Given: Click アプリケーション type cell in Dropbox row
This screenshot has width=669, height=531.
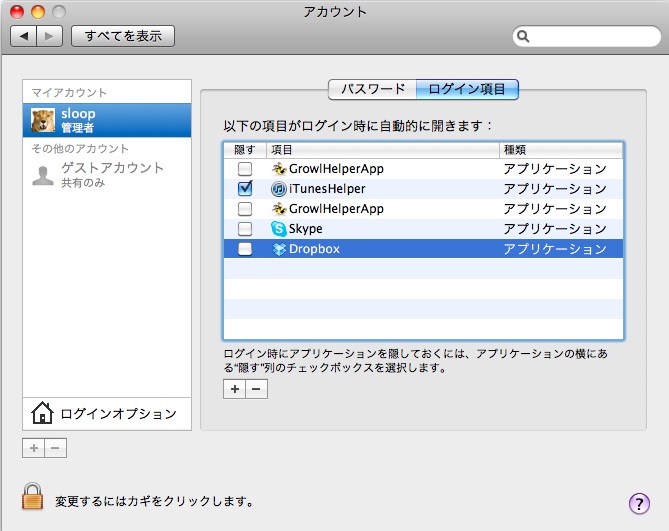Looking at the screenshot, I should [555, 249].
